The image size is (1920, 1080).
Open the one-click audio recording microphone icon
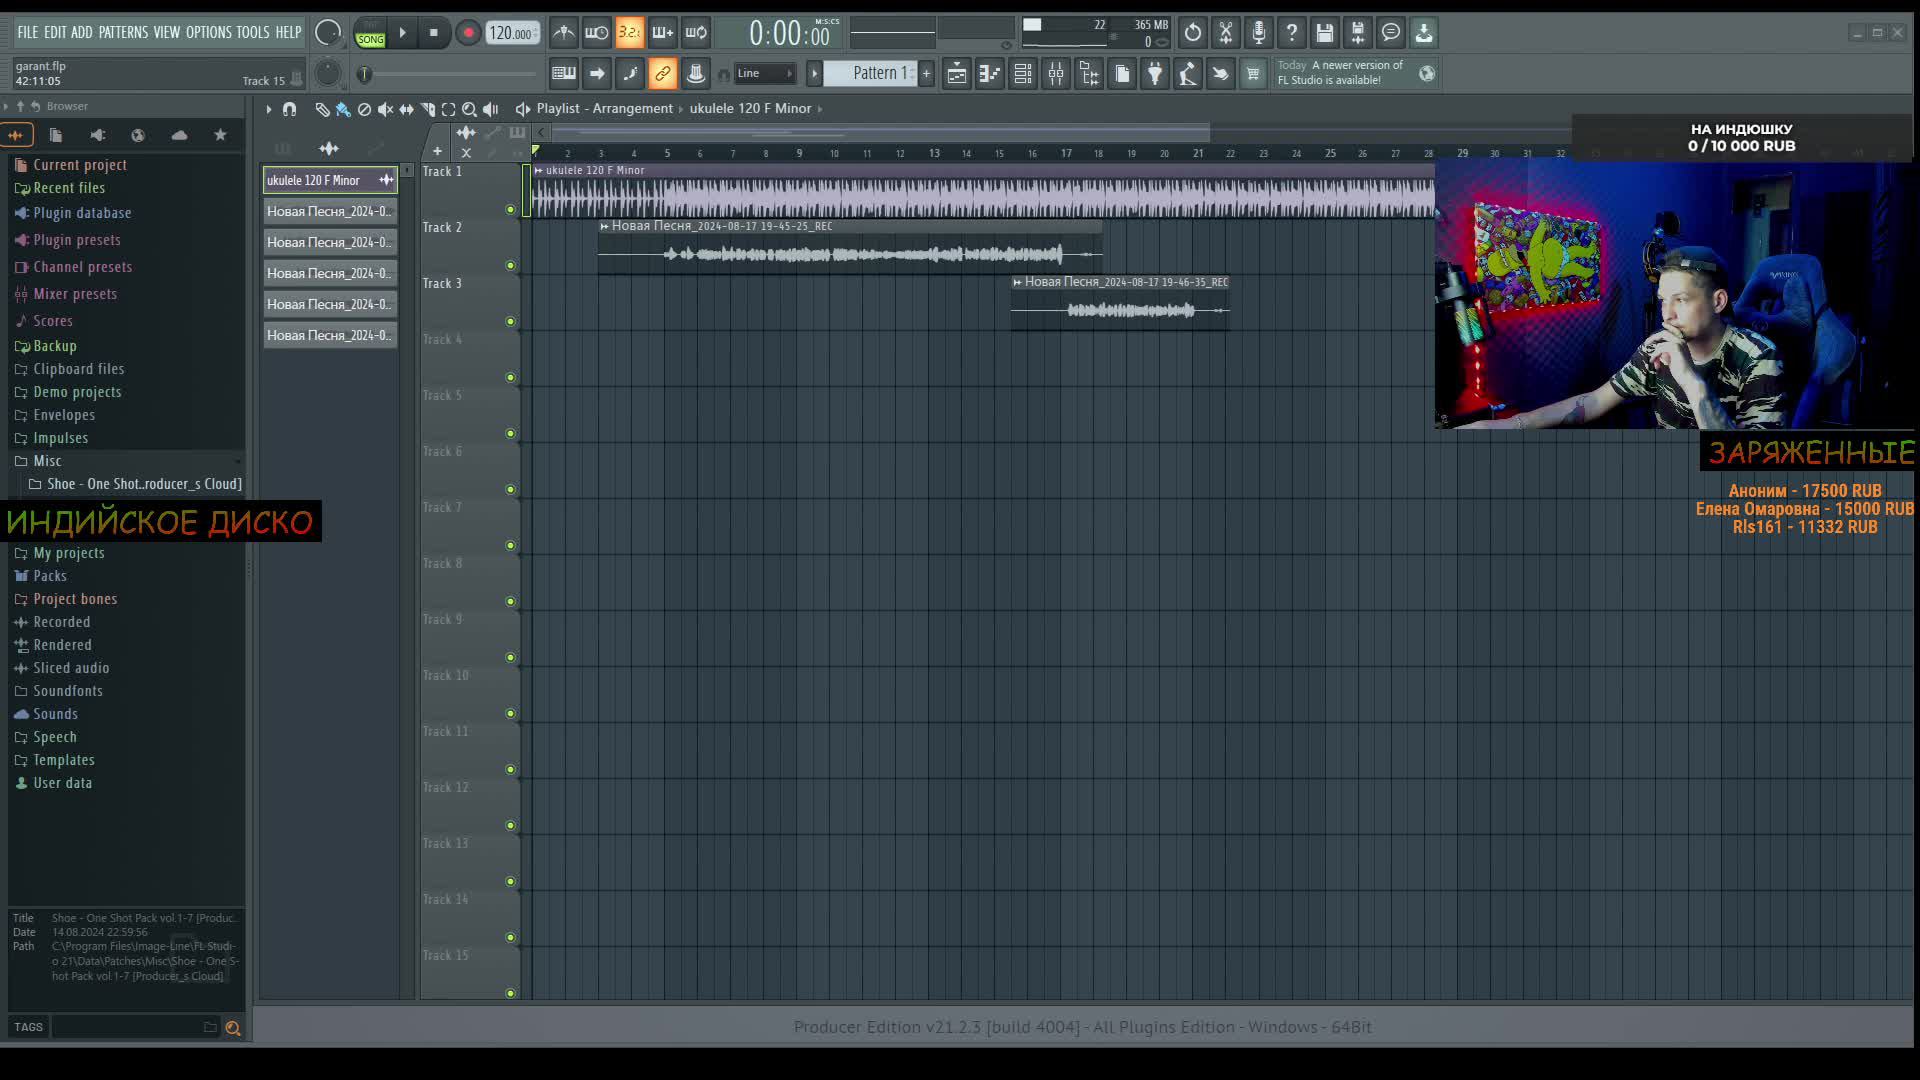point(1258,33)
